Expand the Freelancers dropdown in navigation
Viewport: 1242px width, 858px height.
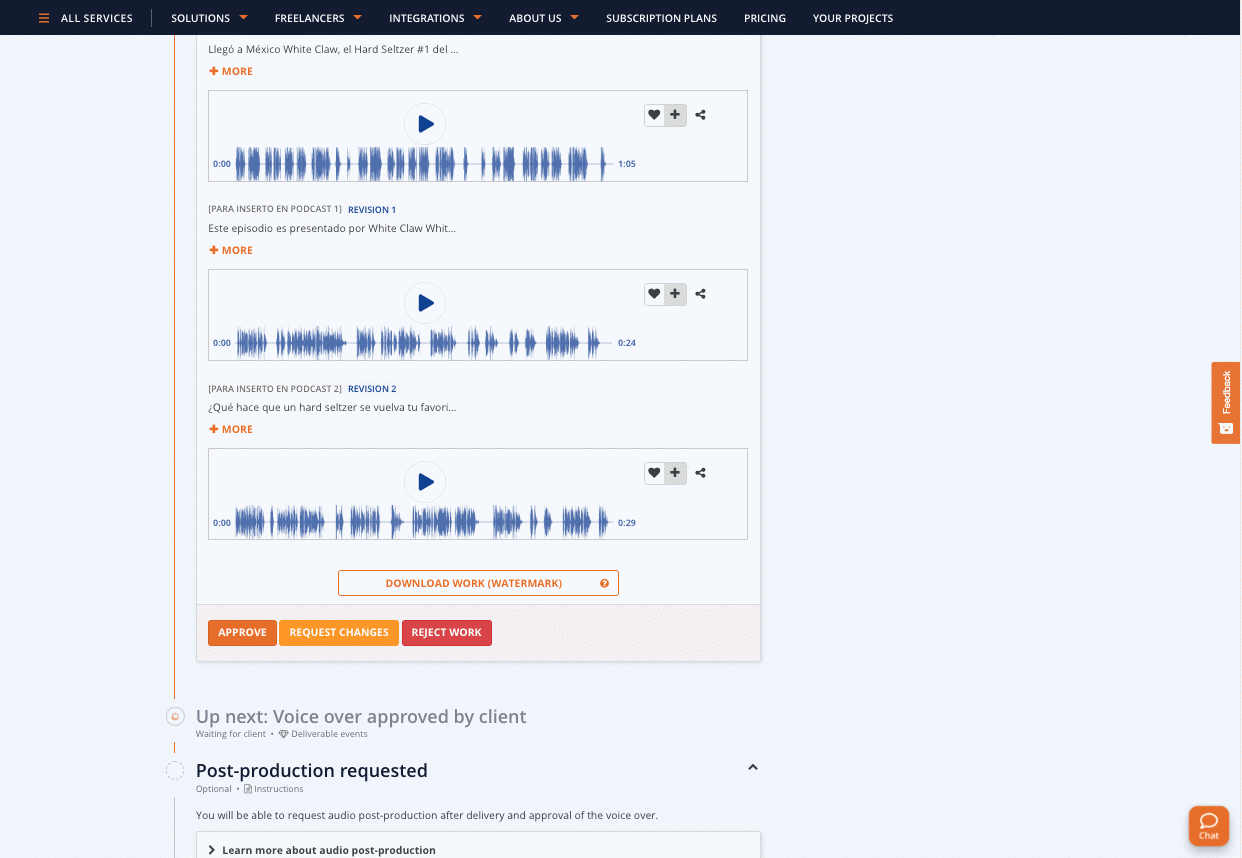tap(318, 18)
